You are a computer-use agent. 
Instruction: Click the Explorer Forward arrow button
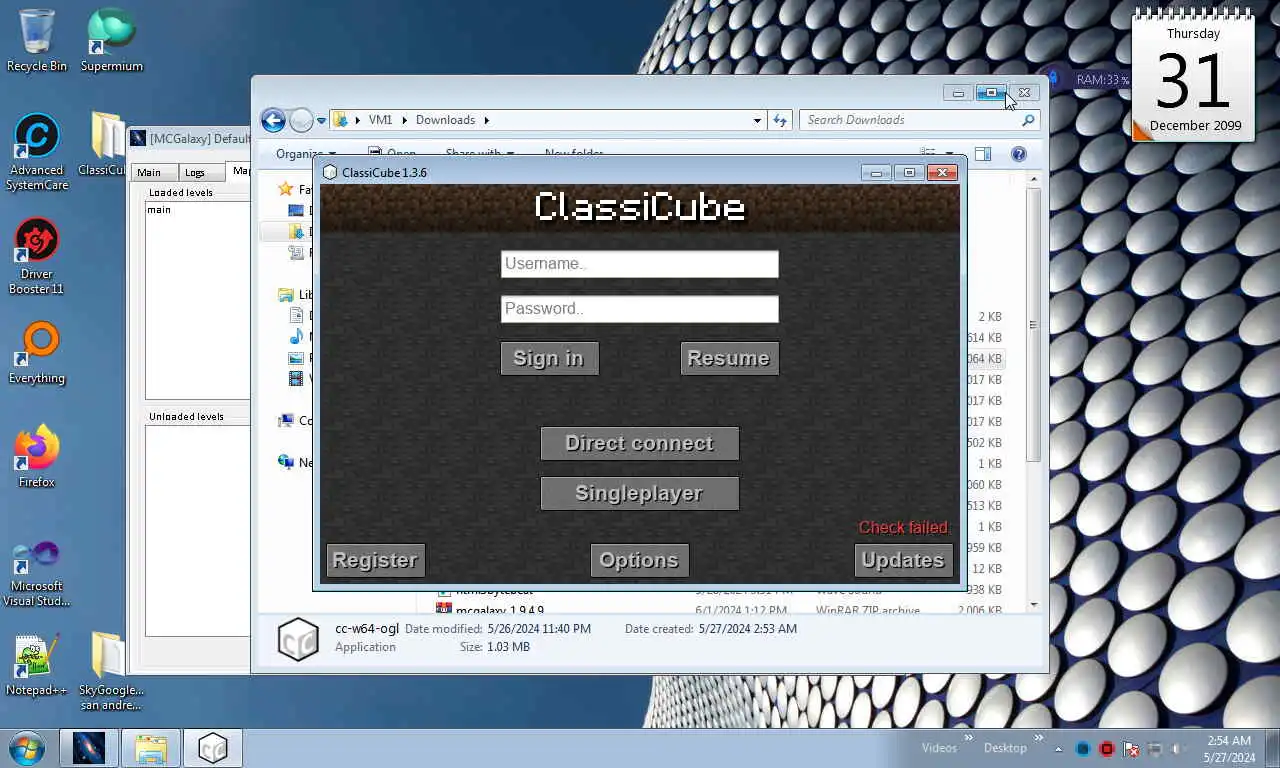click(x=301, y=121)
